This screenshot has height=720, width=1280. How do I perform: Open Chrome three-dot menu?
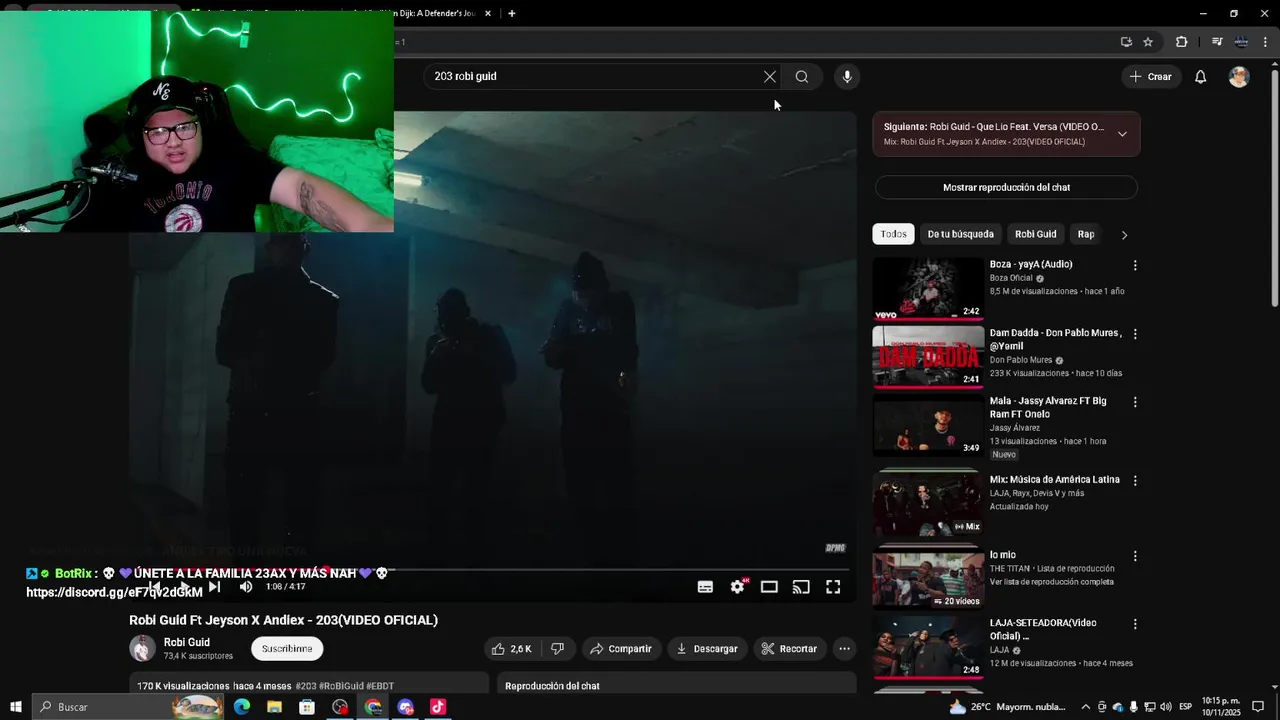click(x=1263, y=42)
